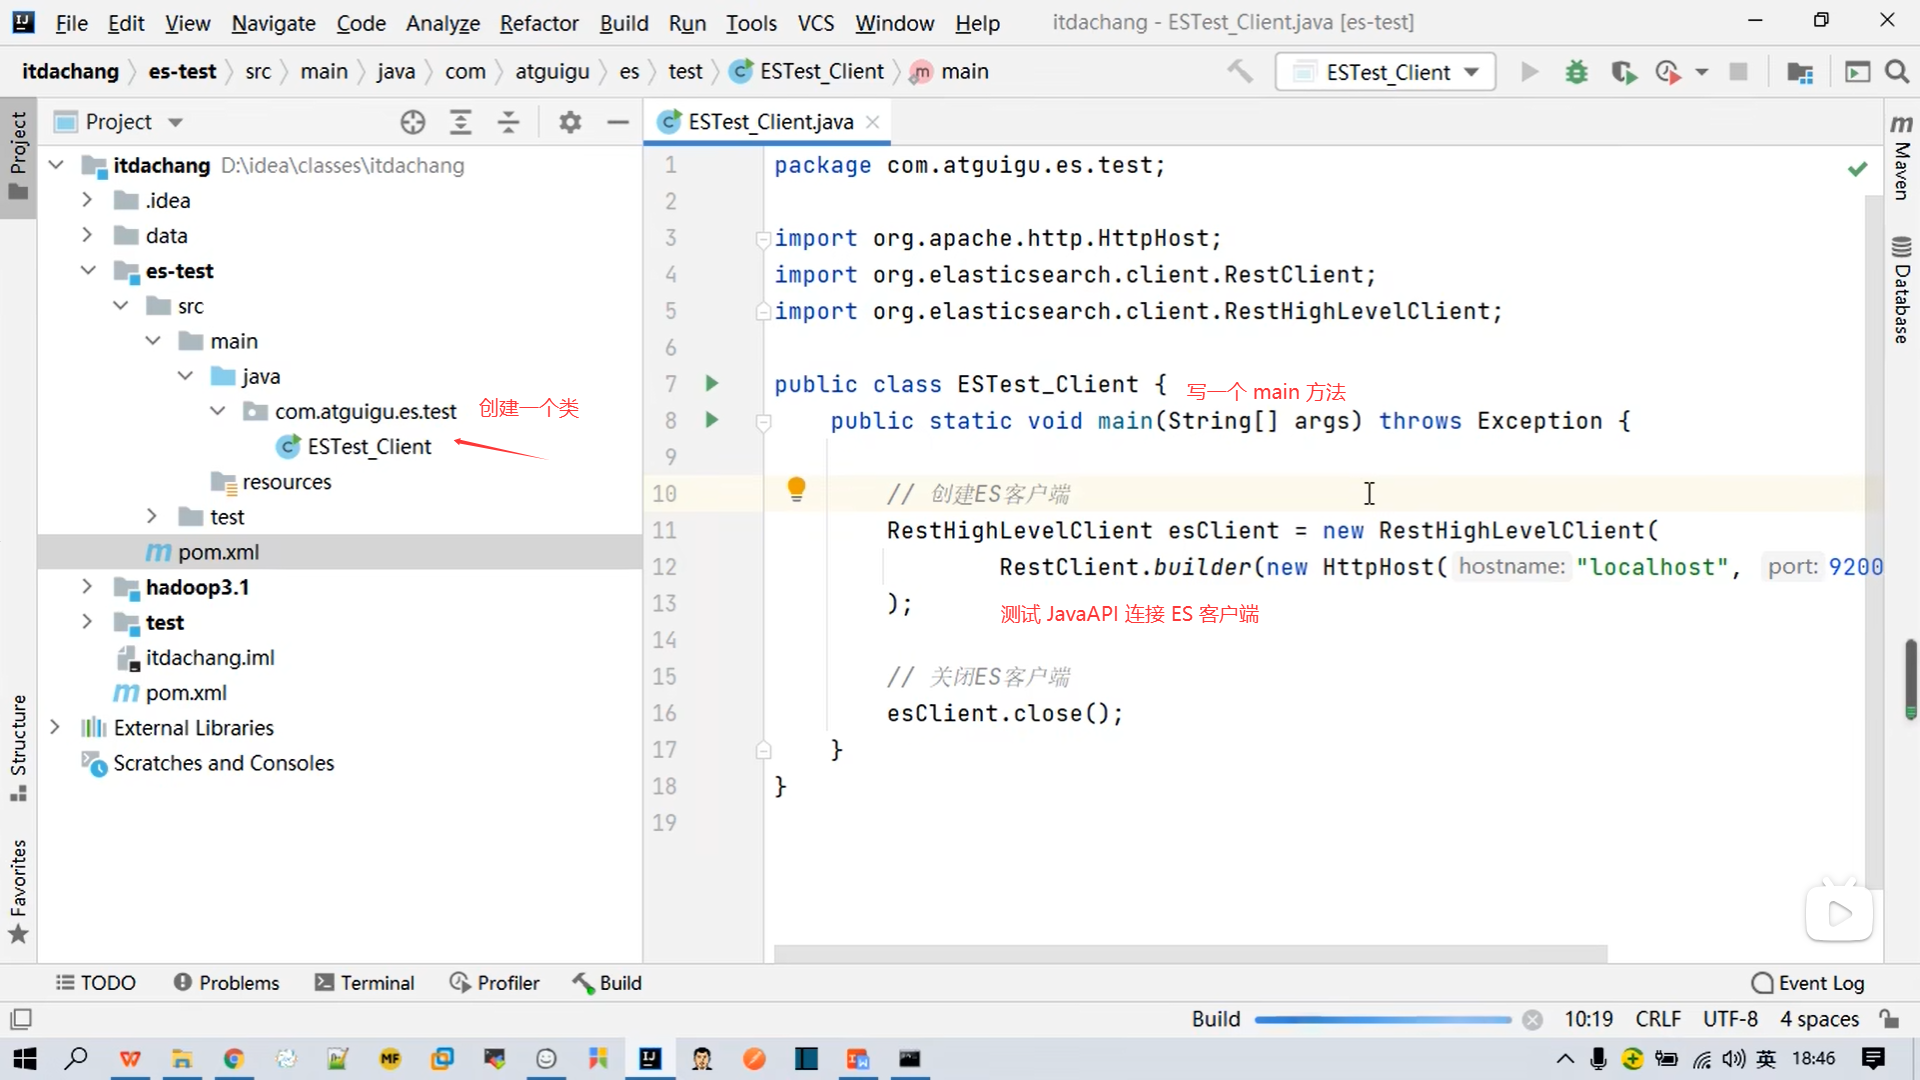Click the Debug bug icon in toolbar

click(x=1577, y=72)
